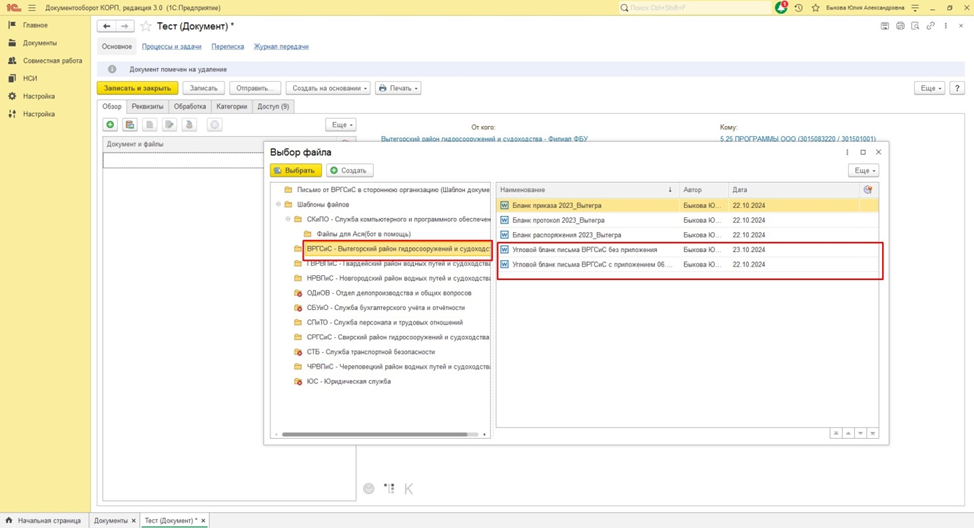Open the Печать dropdown
Image resolution: width=974 pixels, height=528 pixels.
(x=398, y=88)
